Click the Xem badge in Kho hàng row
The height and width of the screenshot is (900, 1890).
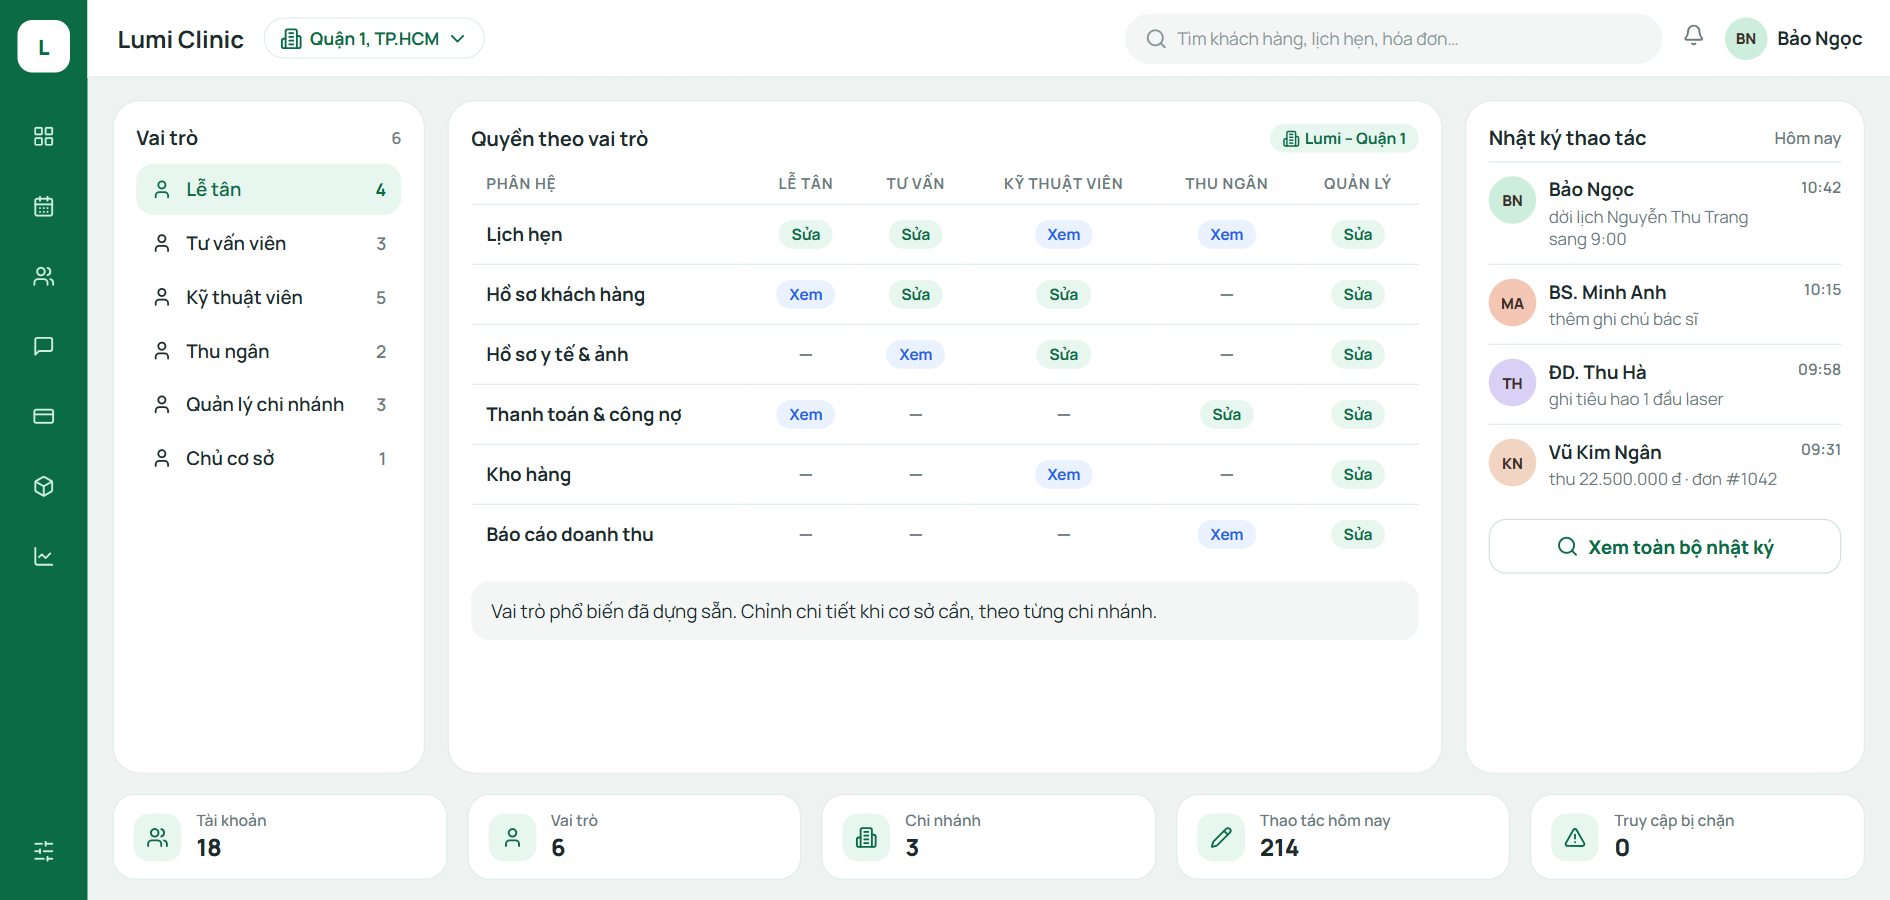pyautogui.click(x=1063, y=474)
